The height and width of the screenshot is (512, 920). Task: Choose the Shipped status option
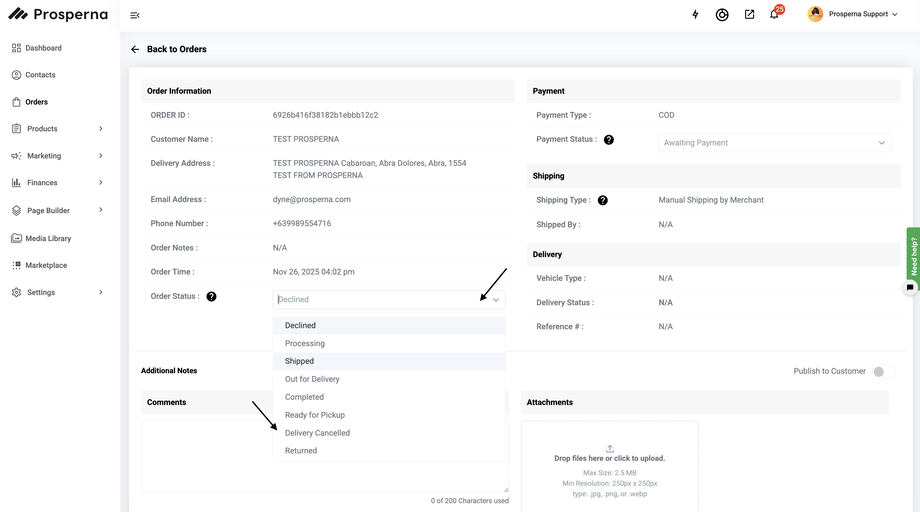click(x=299, y=361)
